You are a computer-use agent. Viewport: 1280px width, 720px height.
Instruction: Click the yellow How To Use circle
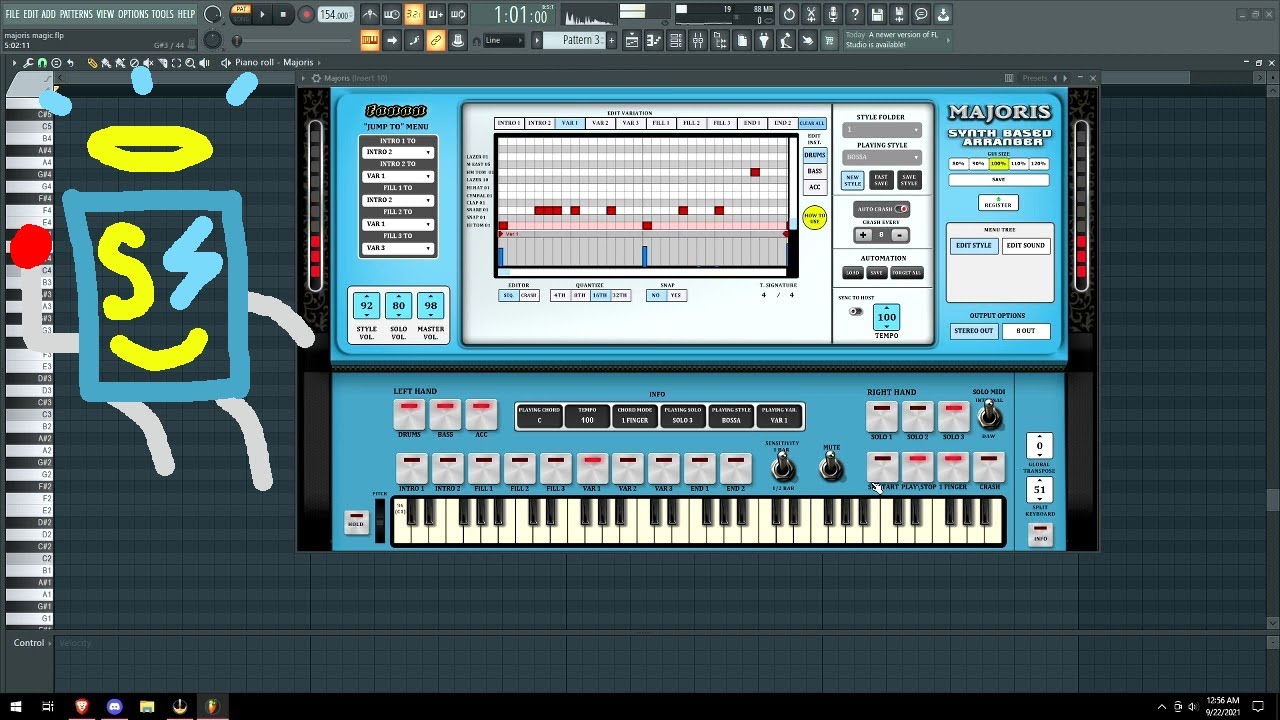[814, 217]
